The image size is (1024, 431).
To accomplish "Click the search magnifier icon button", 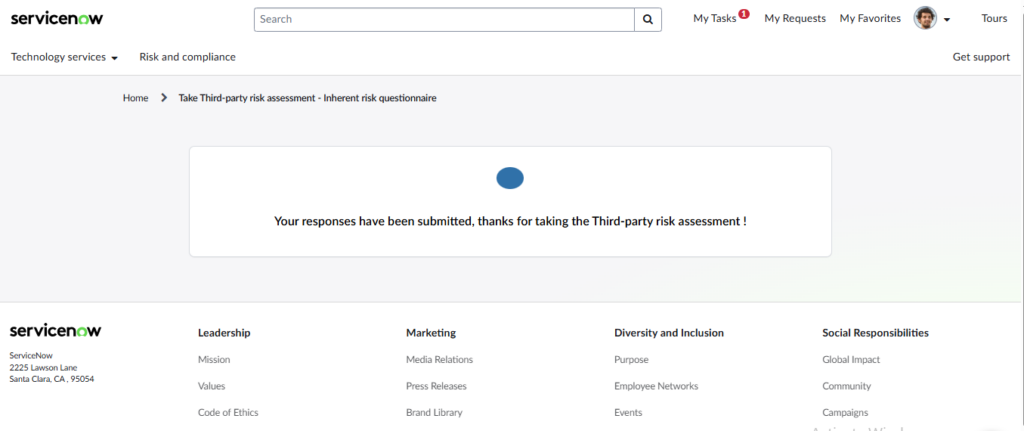I will click(648, 19).
